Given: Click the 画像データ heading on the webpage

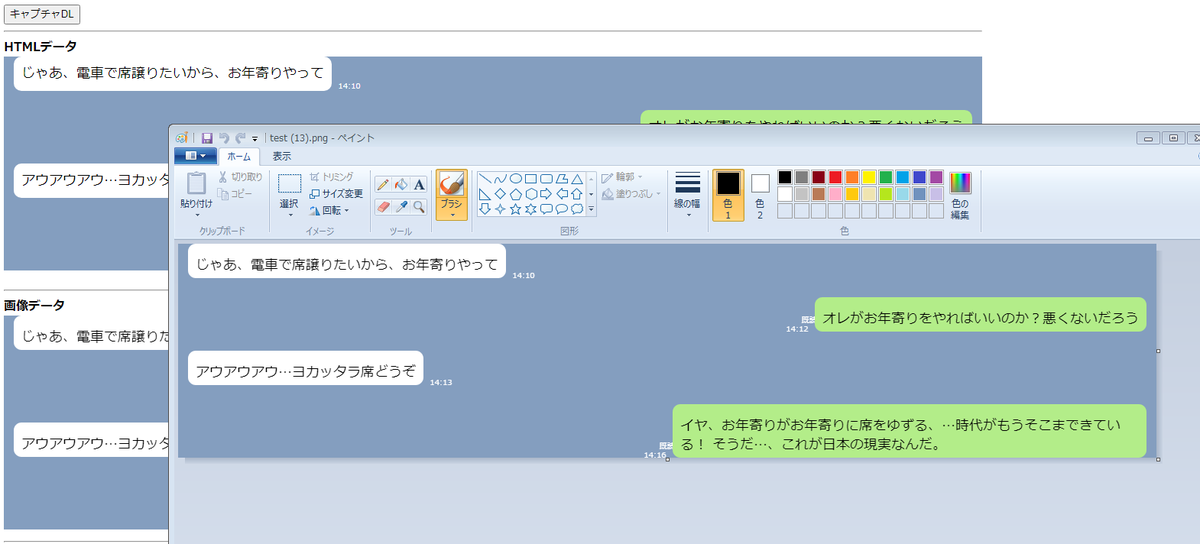Looking at the screenshot, I should tap(34, 305).
